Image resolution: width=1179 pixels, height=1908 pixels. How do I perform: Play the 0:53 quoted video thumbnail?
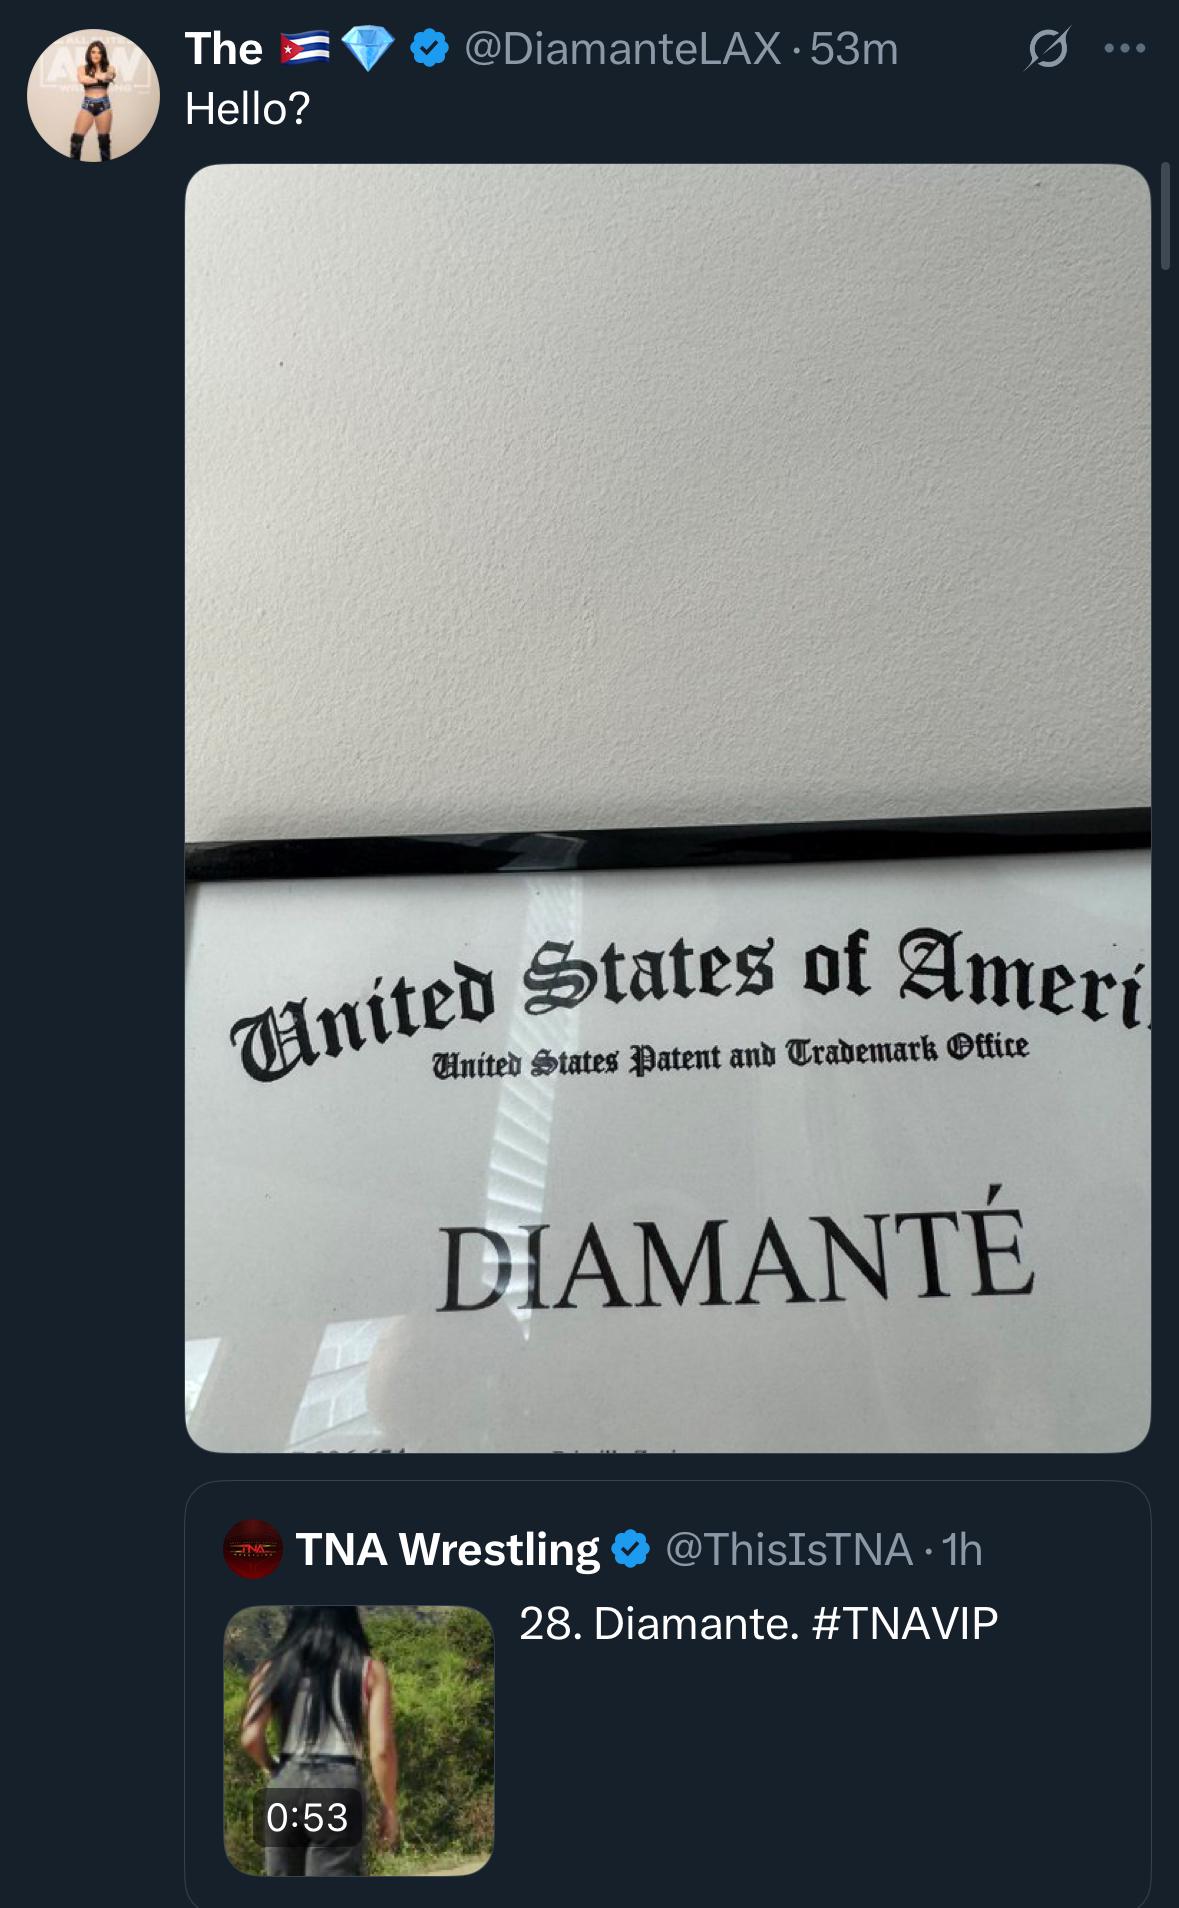tap(359, 1740)
